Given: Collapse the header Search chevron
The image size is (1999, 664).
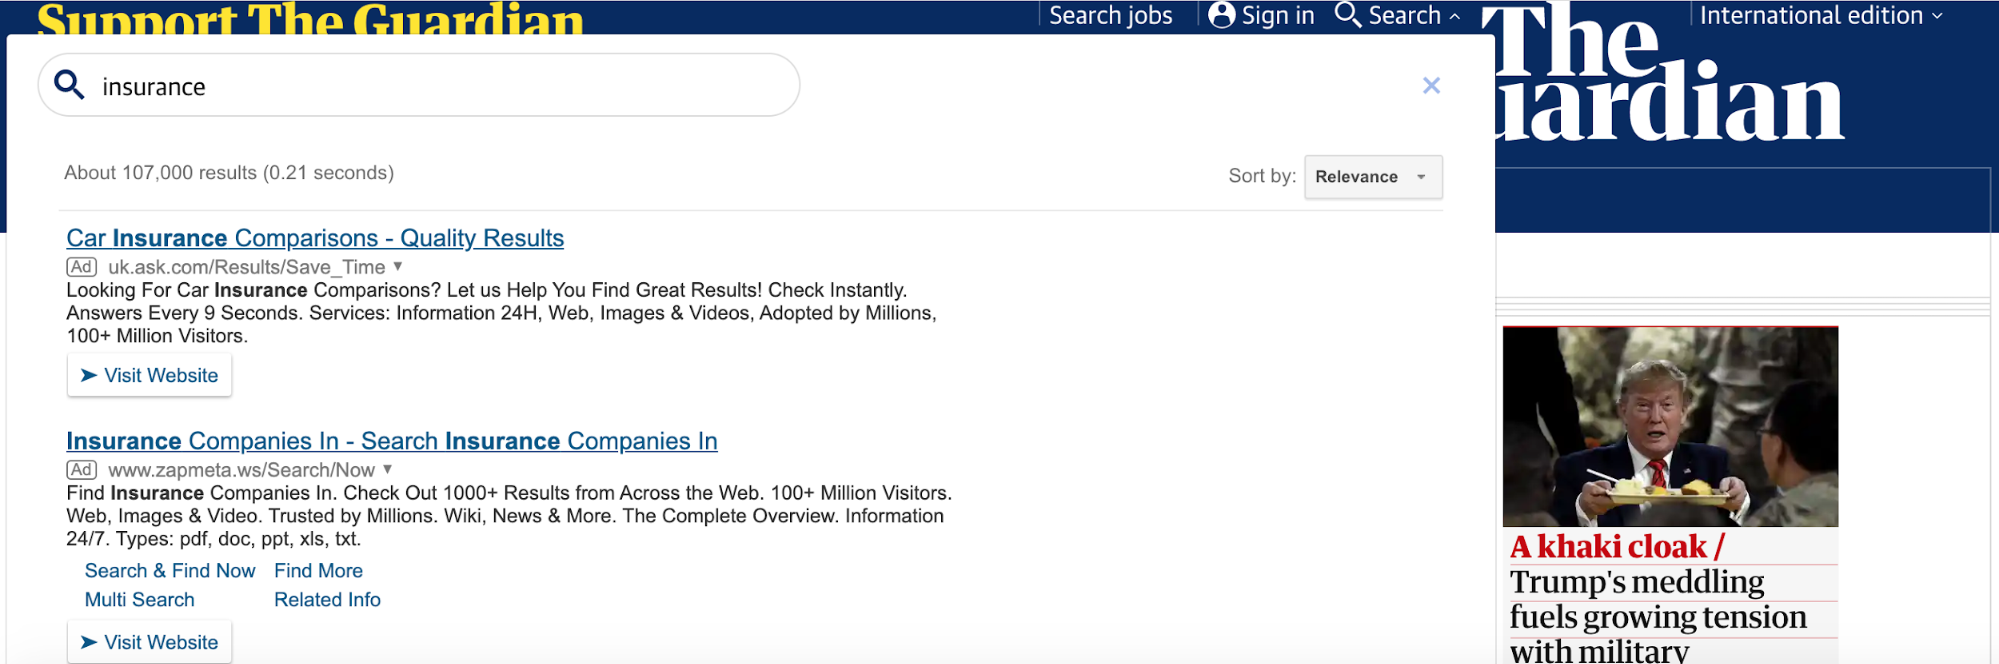Looking at the screenshot, I should (1455, 17).
